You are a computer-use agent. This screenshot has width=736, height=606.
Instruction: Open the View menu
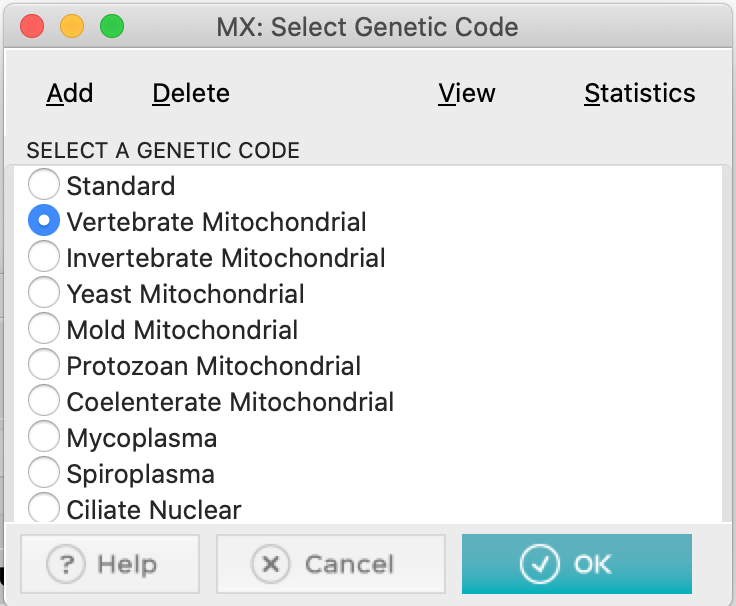point(467,93)
